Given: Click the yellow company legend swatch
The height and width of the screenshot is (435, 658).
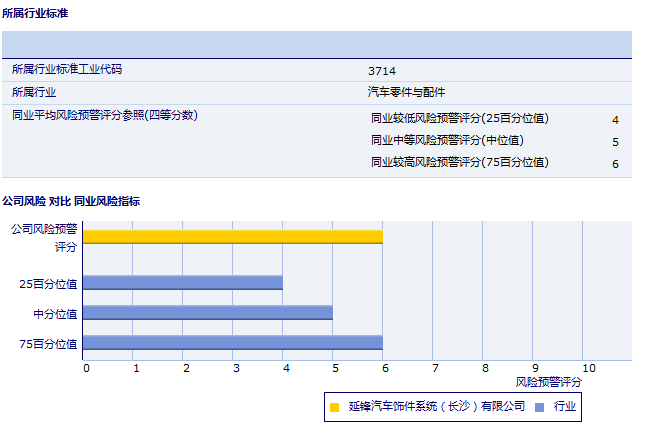Looking at the screenshot, I should 334,407.
